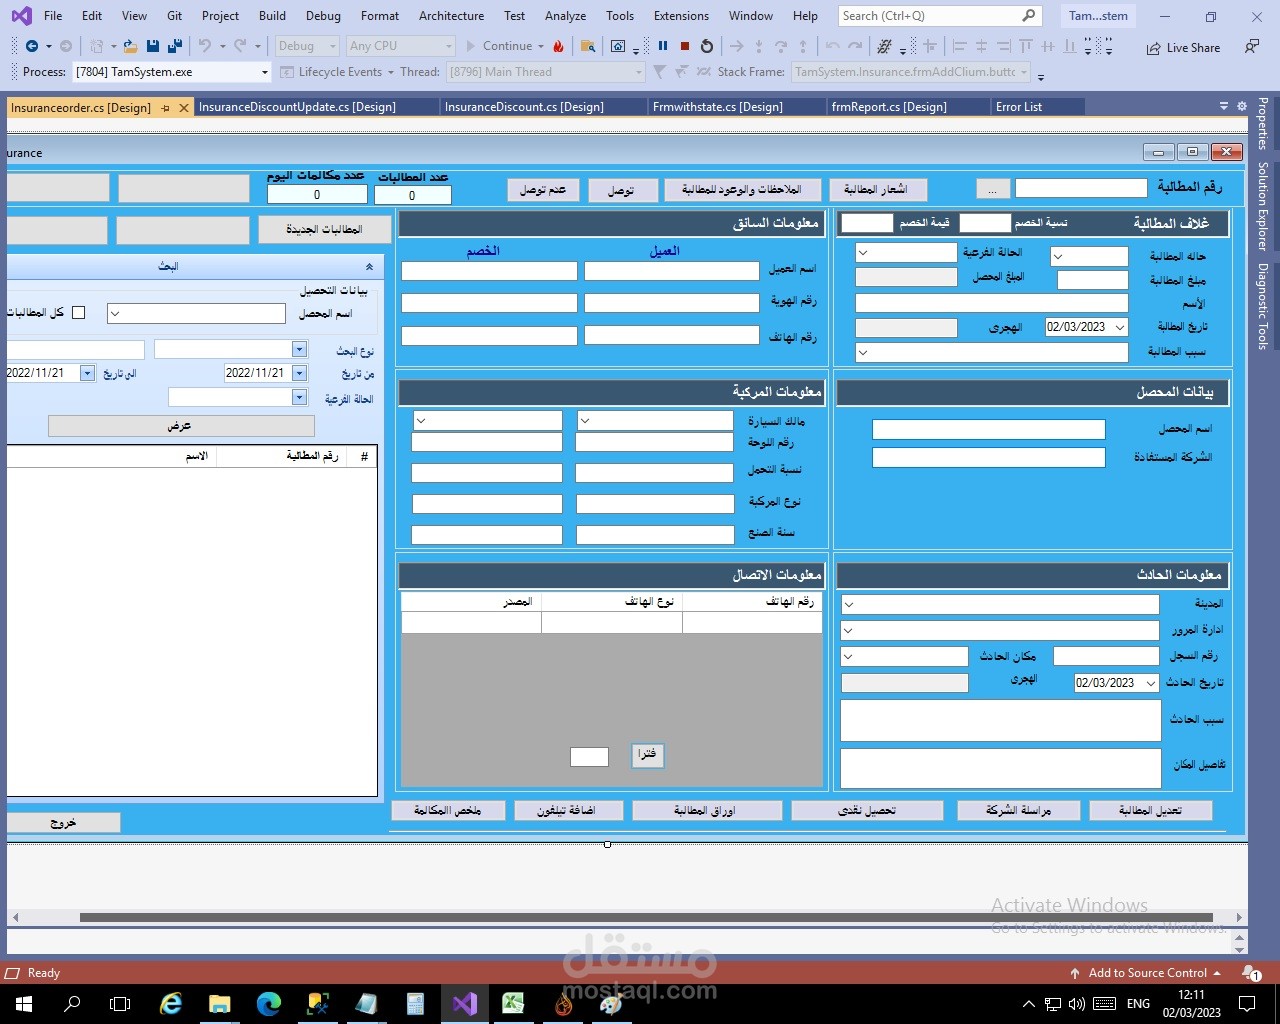This screenshot has width=1280, height=1024.
Task: Click the Send Feedback person icon
Action: 1252,46
